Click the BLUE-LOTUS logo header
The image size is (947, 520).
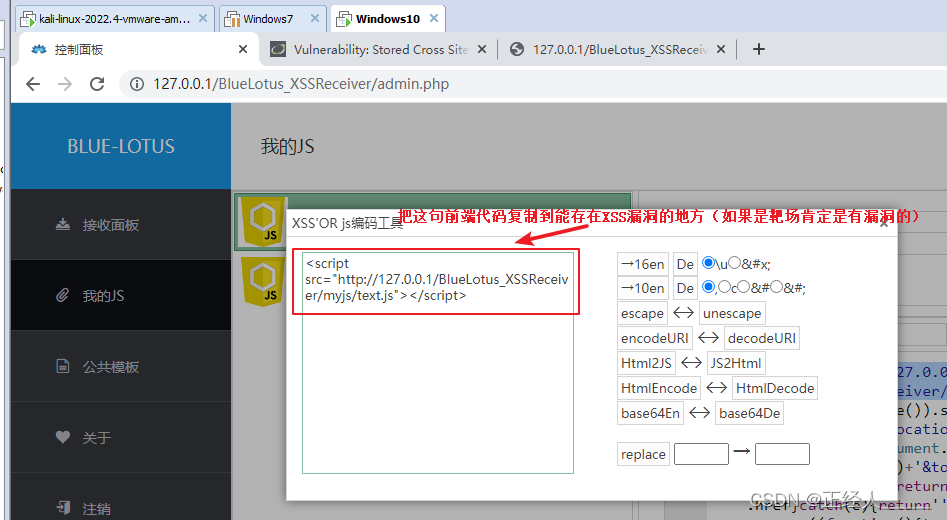[x=121, y=146]
